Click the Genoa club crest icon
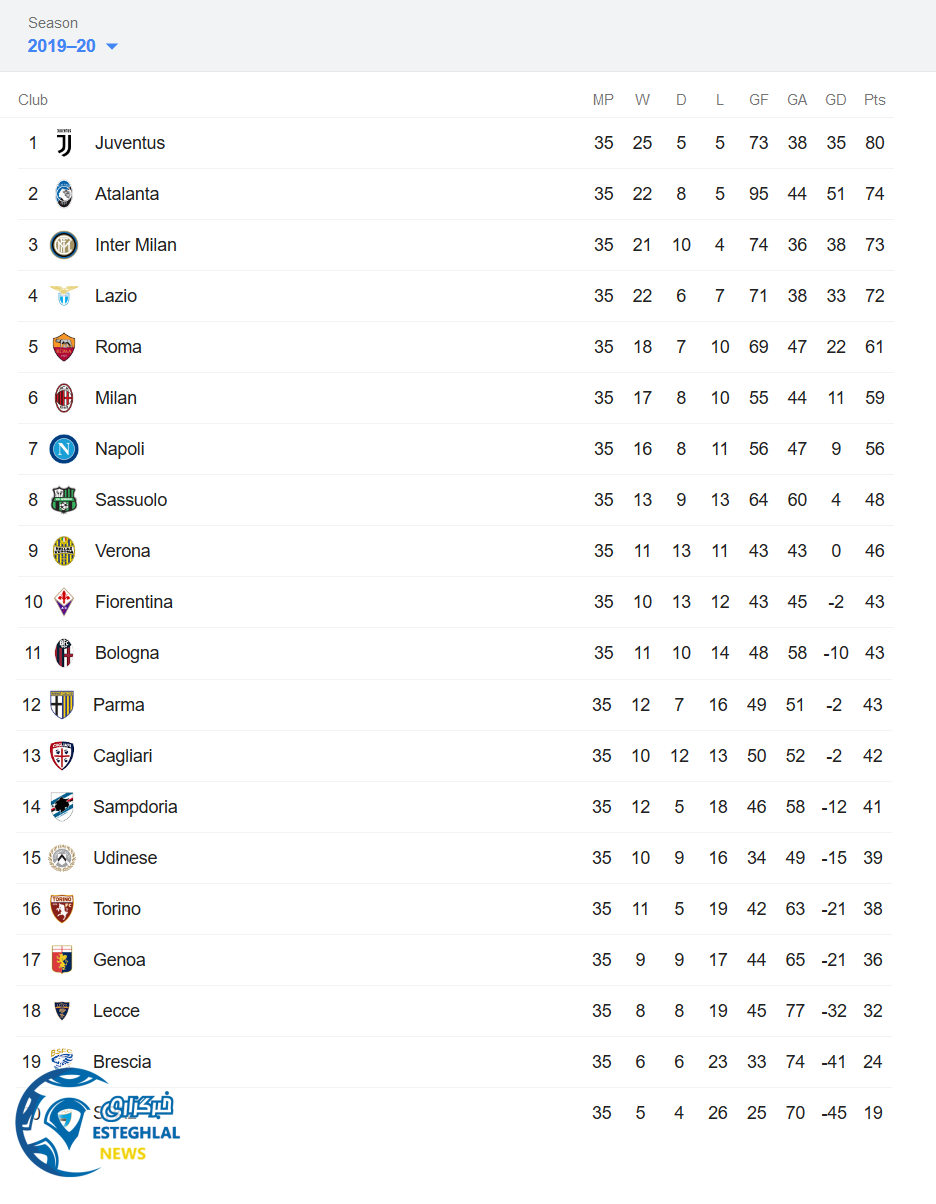 (62, 960)
